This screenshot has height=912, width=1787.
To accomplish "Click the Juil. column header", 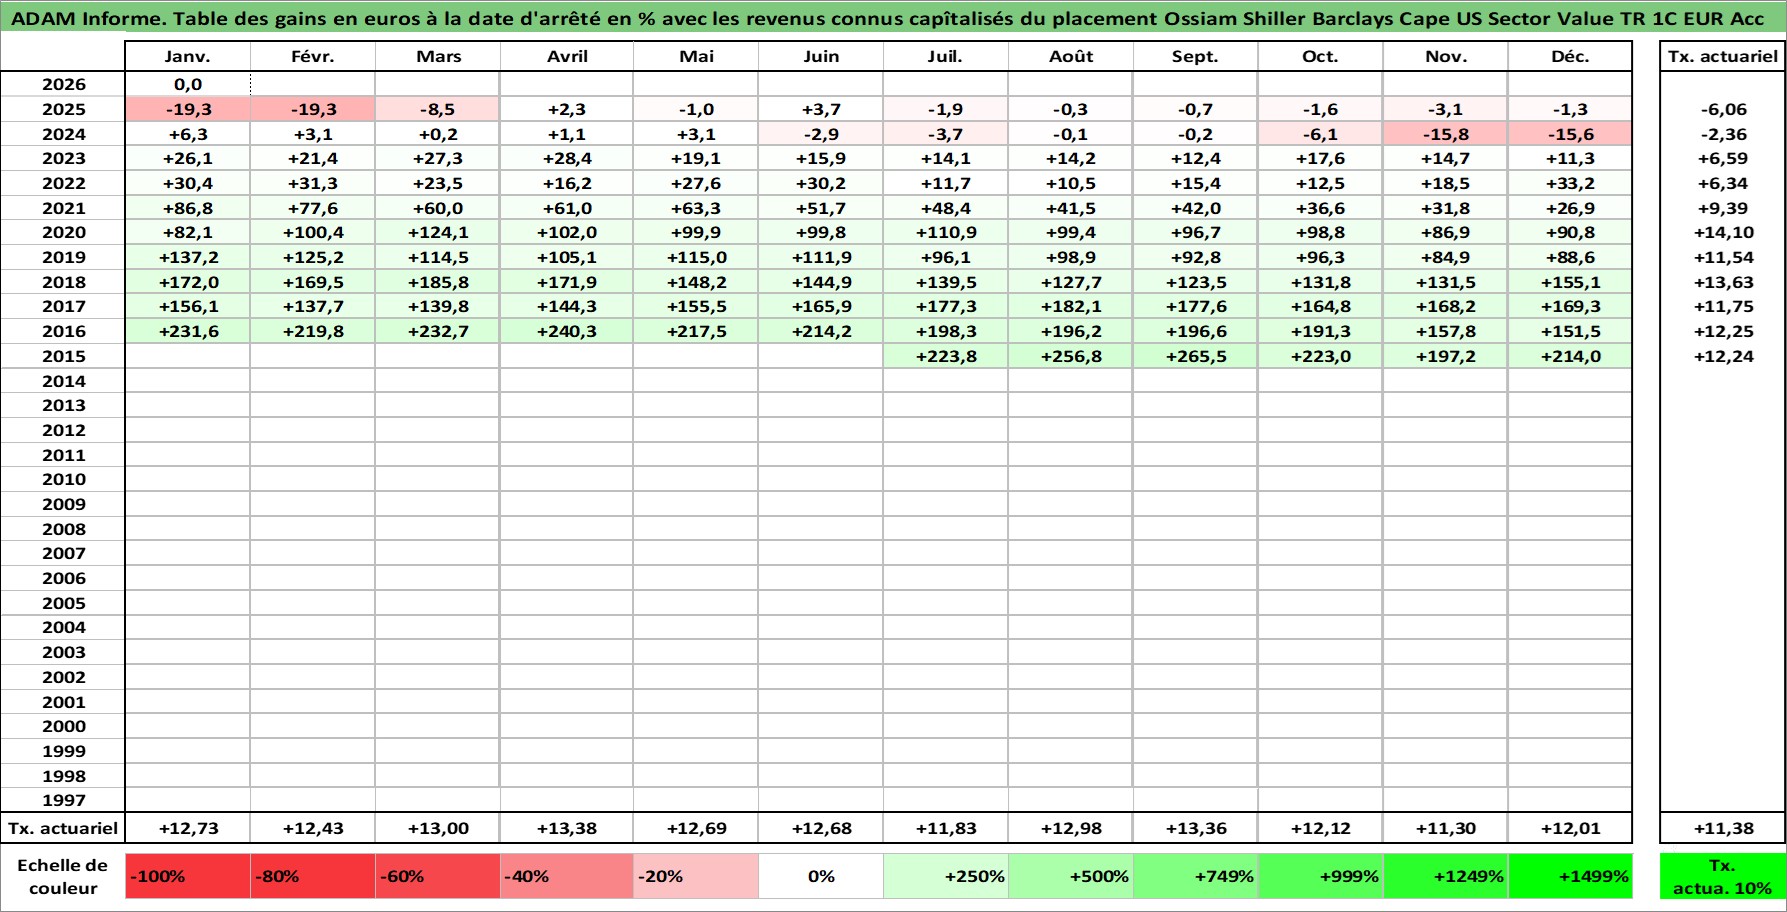I will [945, 56].
